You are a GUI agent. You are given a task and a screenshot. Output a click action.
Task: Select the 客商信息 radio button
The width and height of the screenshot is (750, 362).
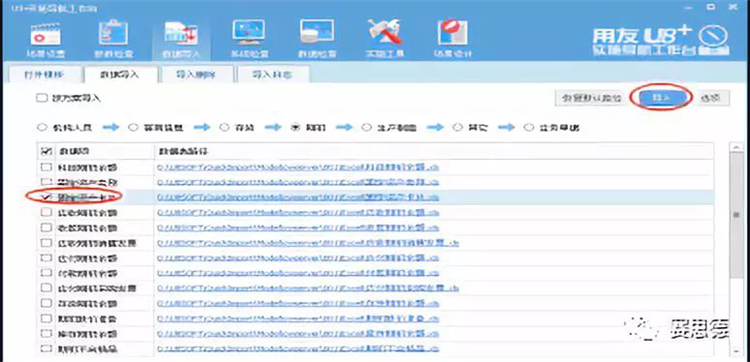coord(134,128)
